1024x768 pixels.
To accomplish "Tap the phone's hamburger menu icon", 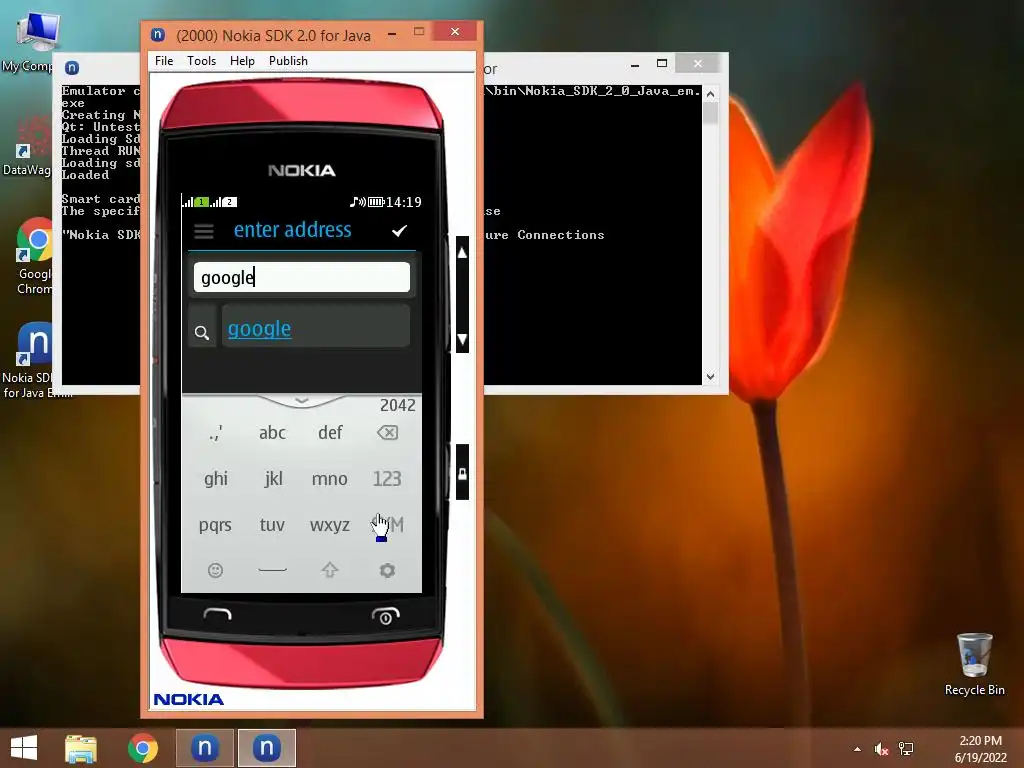I will (x=204, y=231).
